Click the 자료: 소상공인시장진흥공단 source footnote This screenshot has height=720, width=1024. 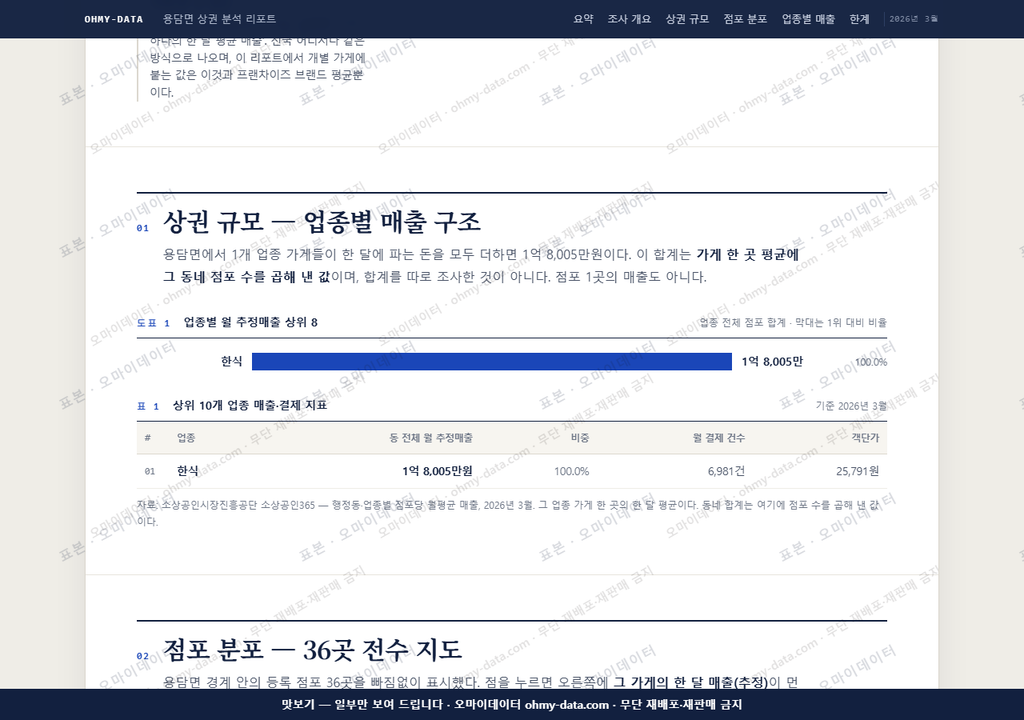(x=508, y=513)
